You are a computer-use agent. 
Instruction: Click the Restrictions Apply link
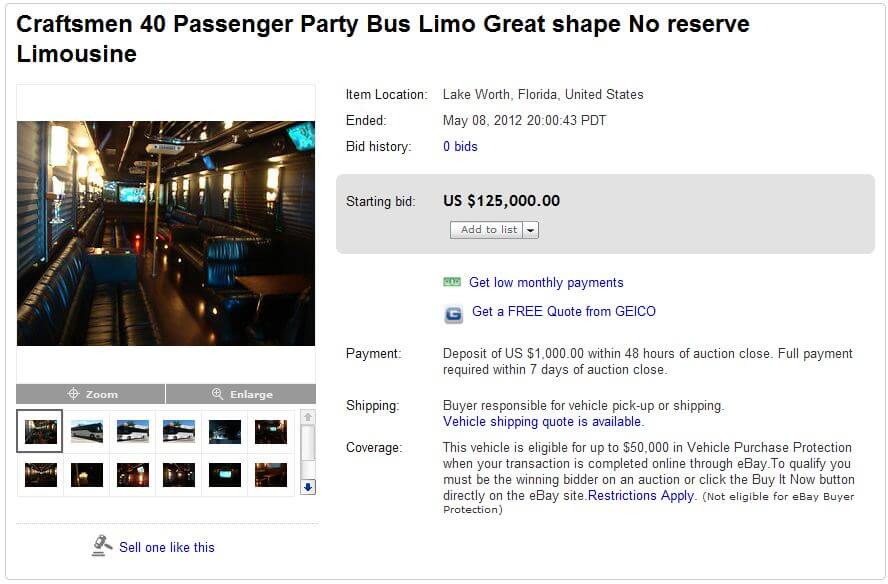tap(641, 496)
